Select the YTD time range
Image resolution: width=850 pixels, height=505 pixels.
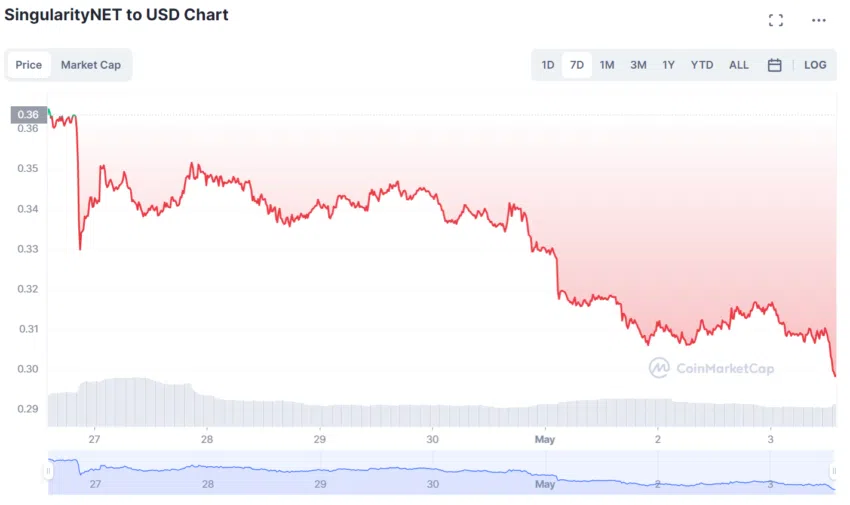(701, 65)
